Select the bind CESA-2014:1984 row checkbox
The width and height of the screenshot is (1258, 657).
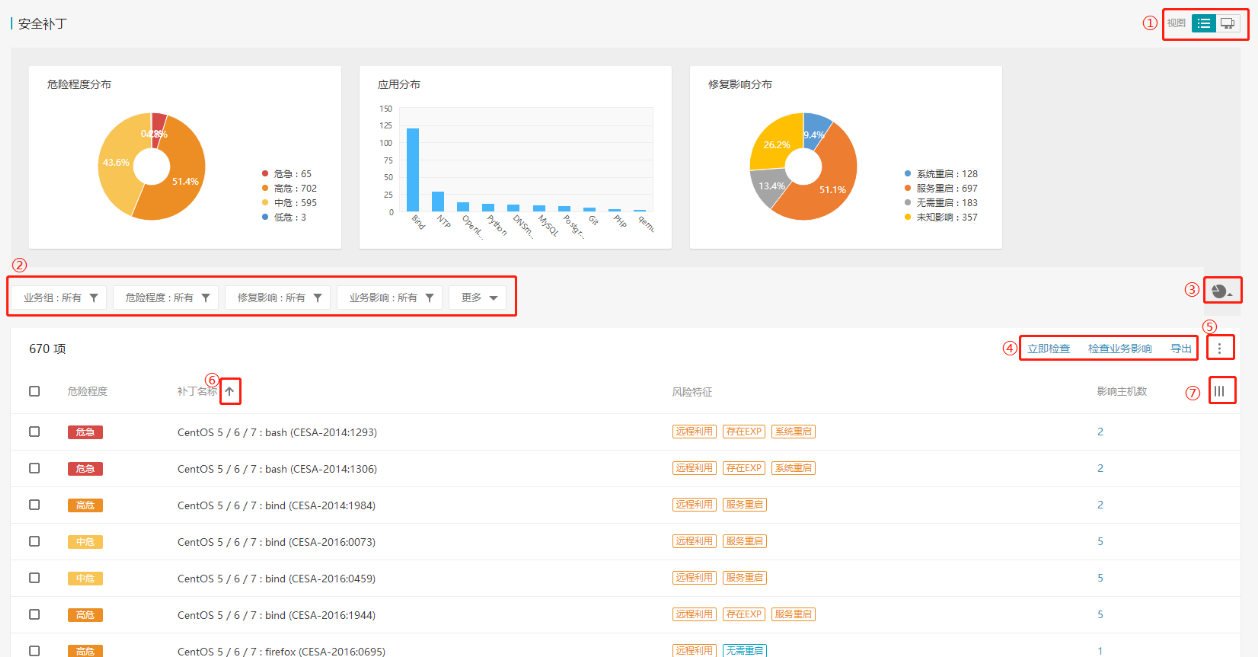pyautogui.click(x=34, y=505)
